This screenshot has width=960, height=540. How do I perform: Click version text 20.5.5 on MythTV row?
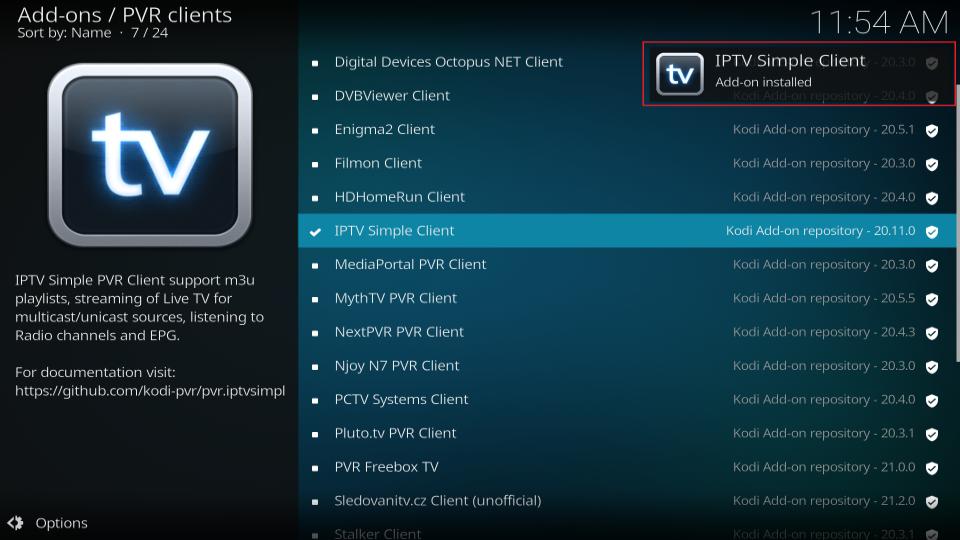pyautogui.click(x=898, y=298)
